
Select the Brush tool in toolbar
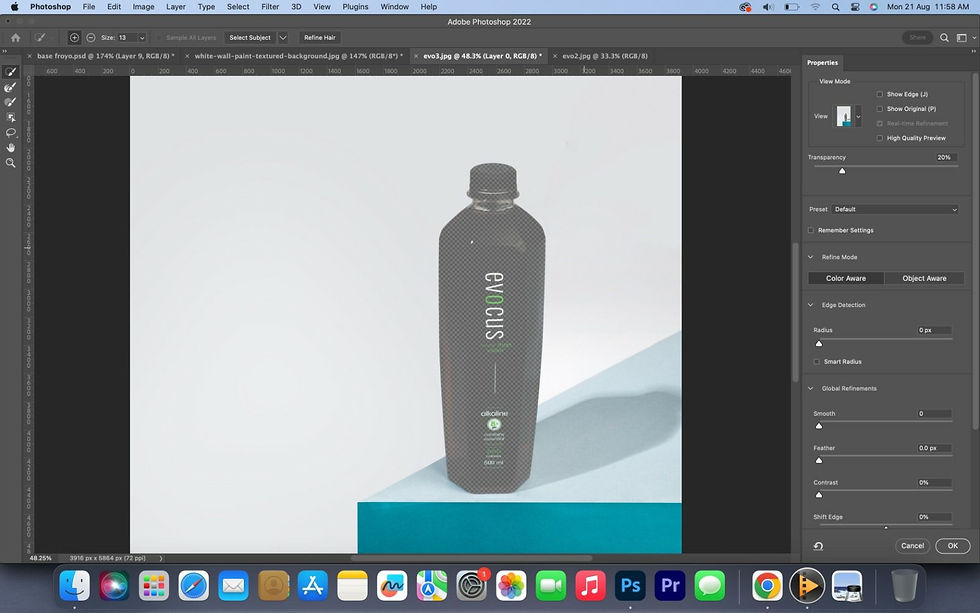11,102
